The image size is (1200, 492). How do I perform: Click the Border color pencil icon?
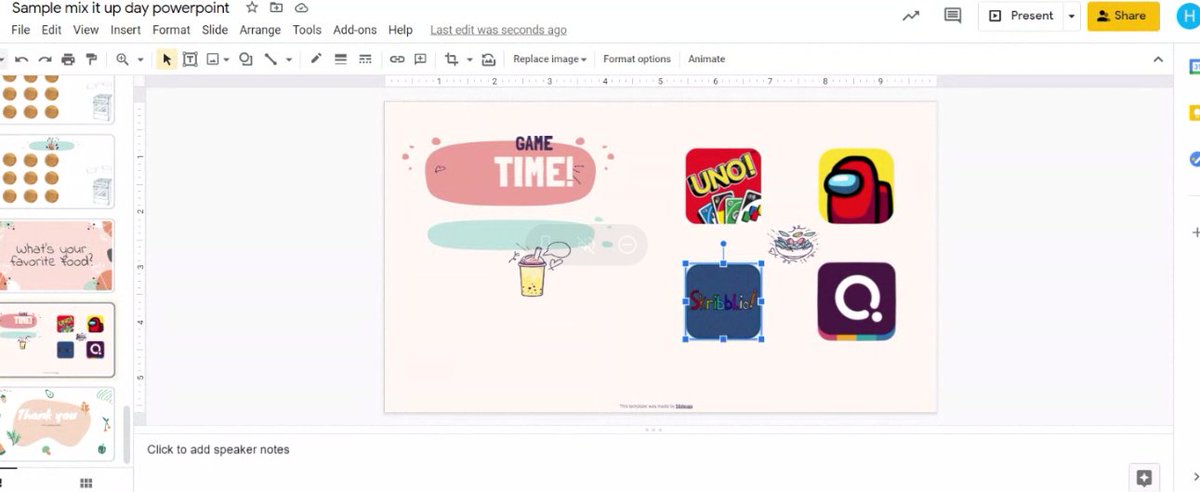click(x=317, y=59)
